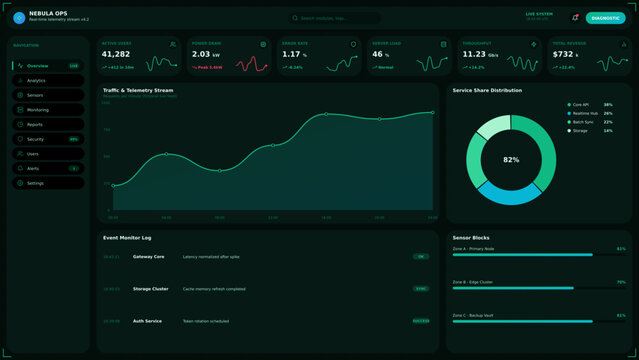639x360 pixels.
Task: Click the 99% badge on Security
Action: 74,139
